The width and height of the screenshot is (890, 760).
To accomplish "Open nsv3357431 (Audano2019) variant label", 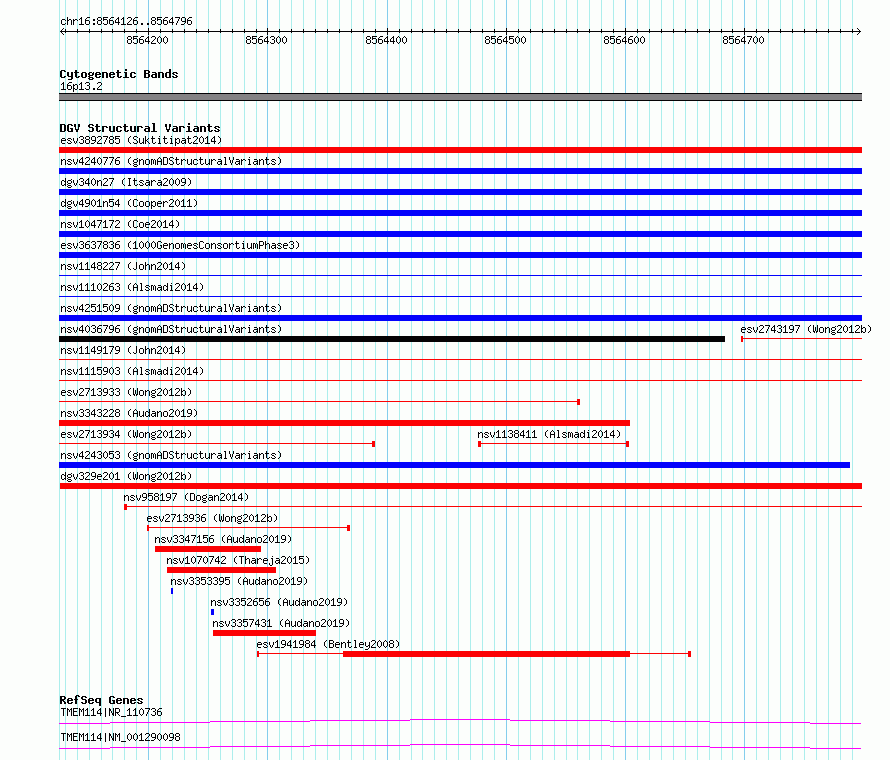I will 281,623.
